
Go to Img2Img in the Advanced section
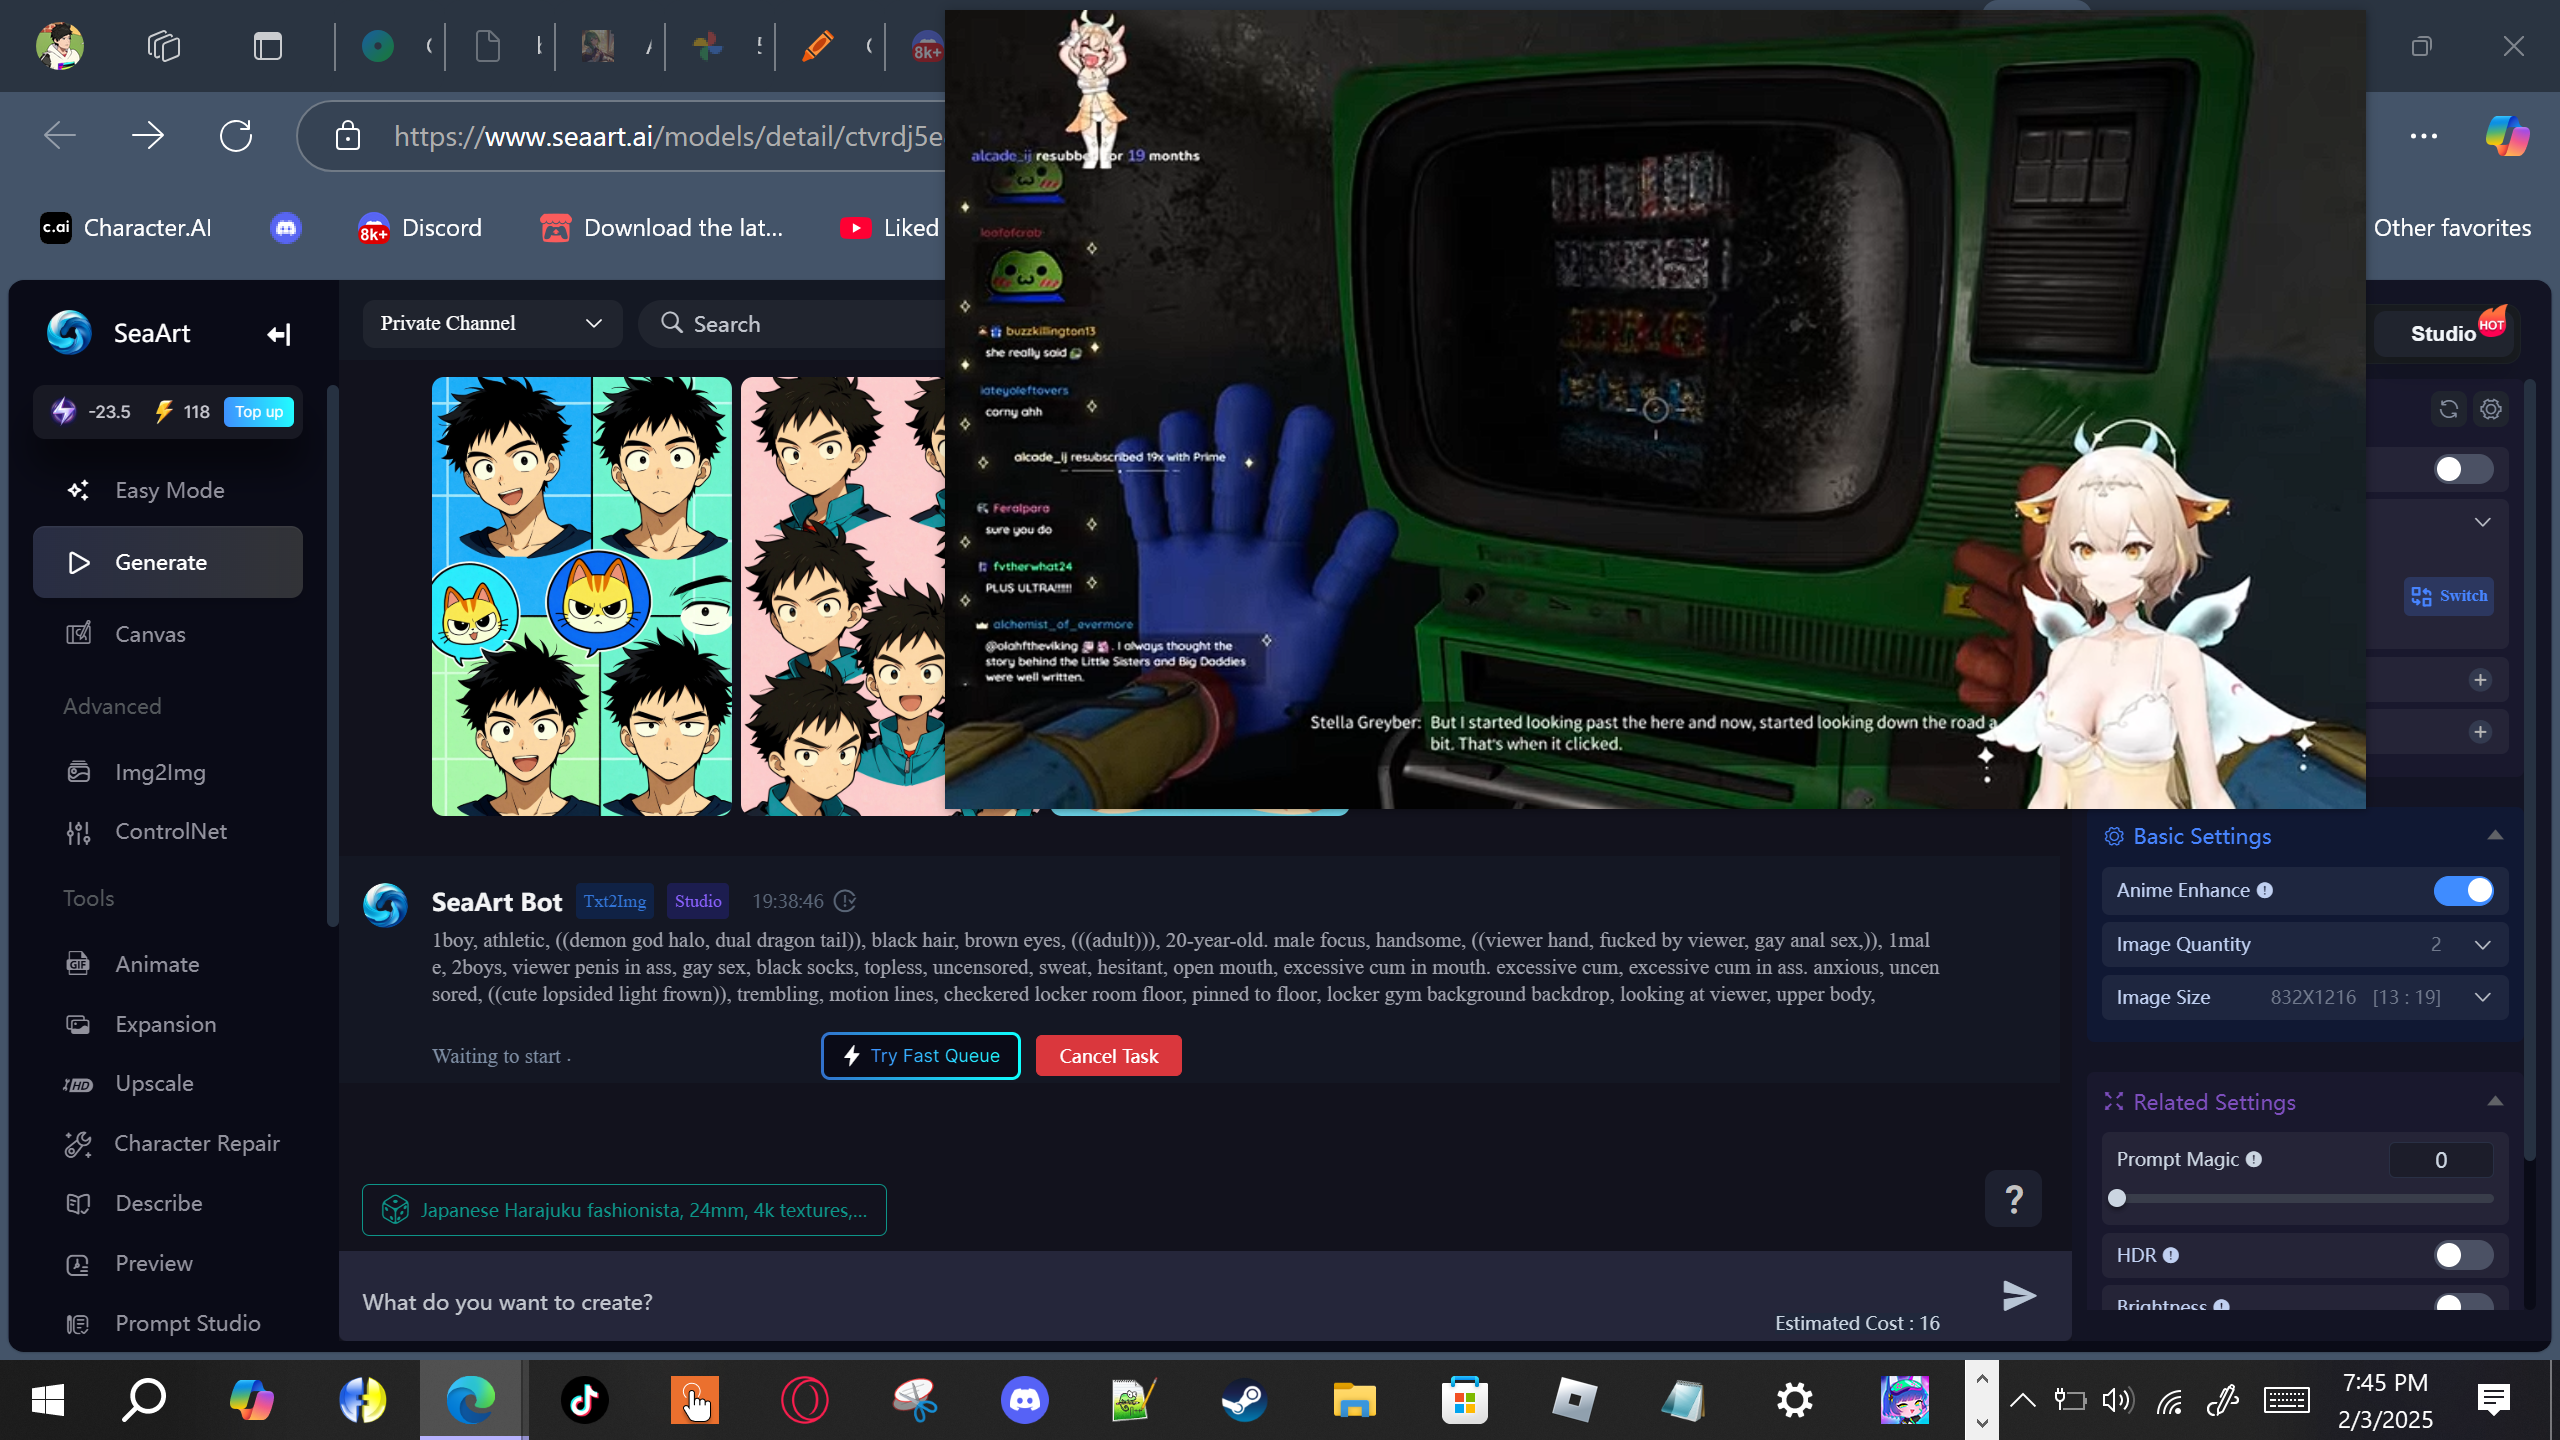168,772
